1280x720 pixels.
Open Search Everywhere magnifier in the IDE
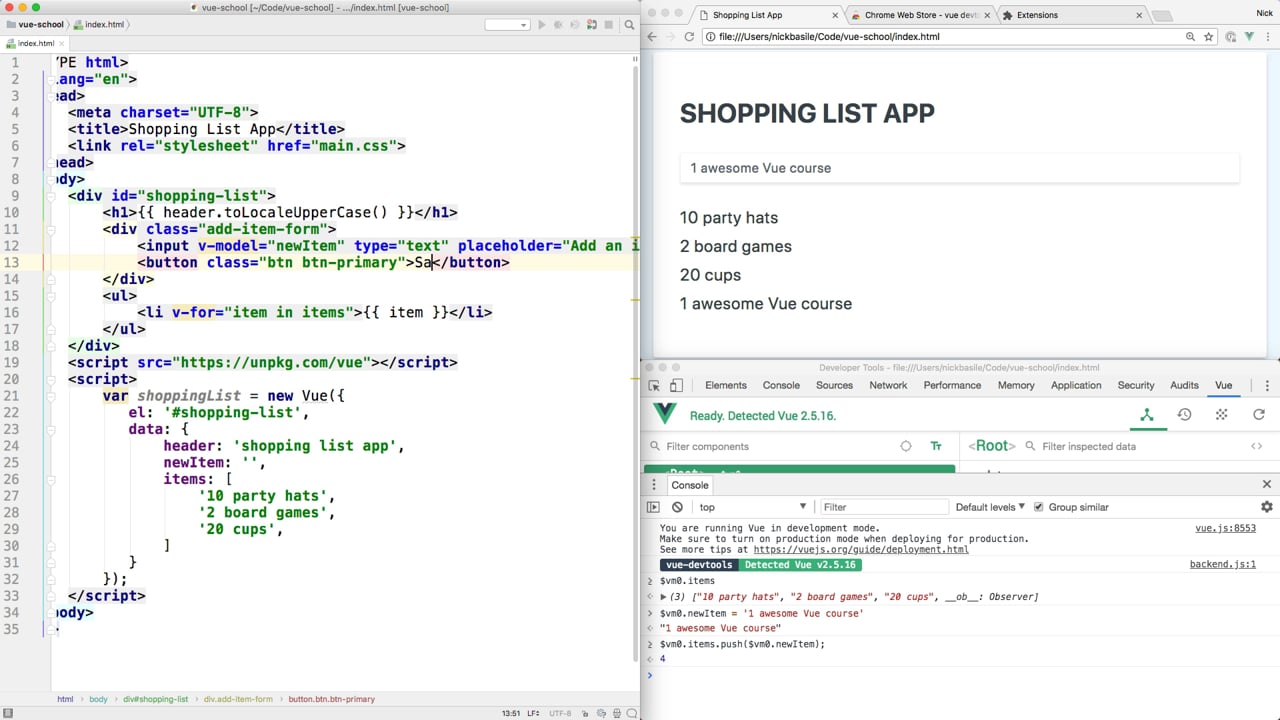click(x=628, y=25)
